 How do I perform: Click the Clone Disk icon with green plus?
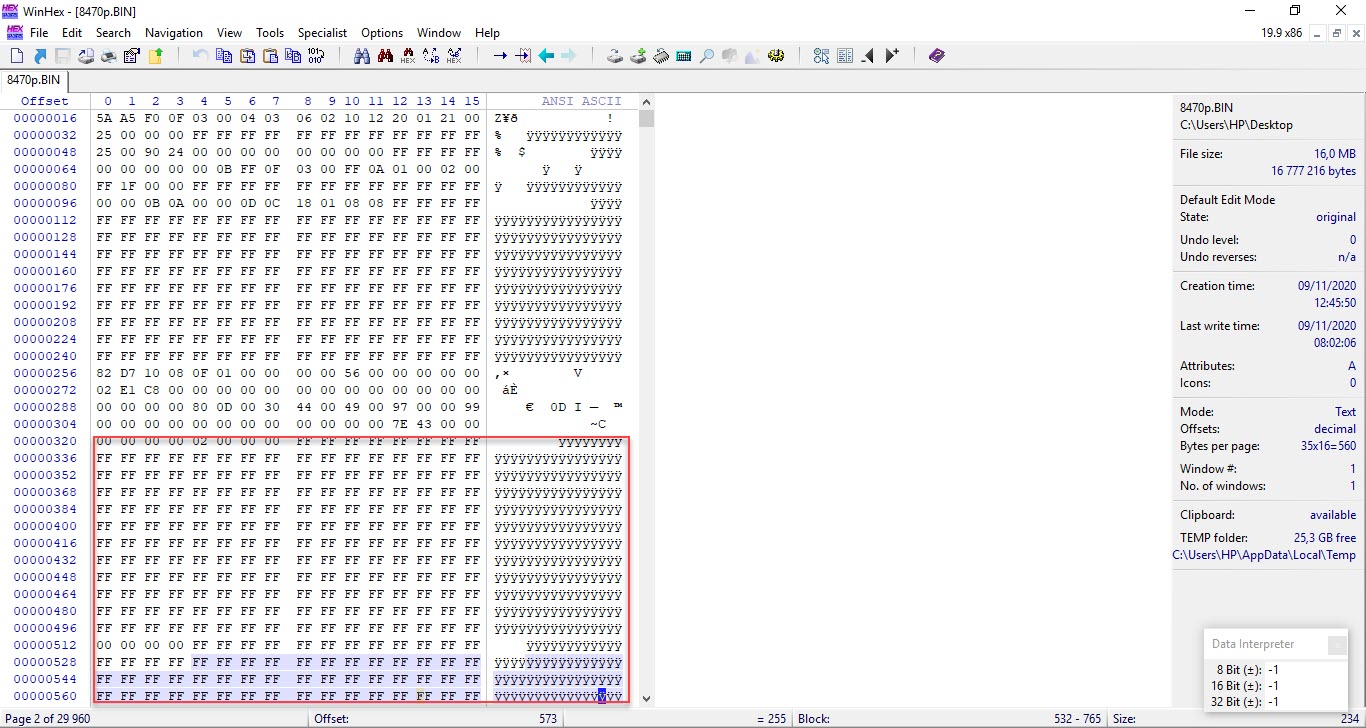click(x=638, y=56)
